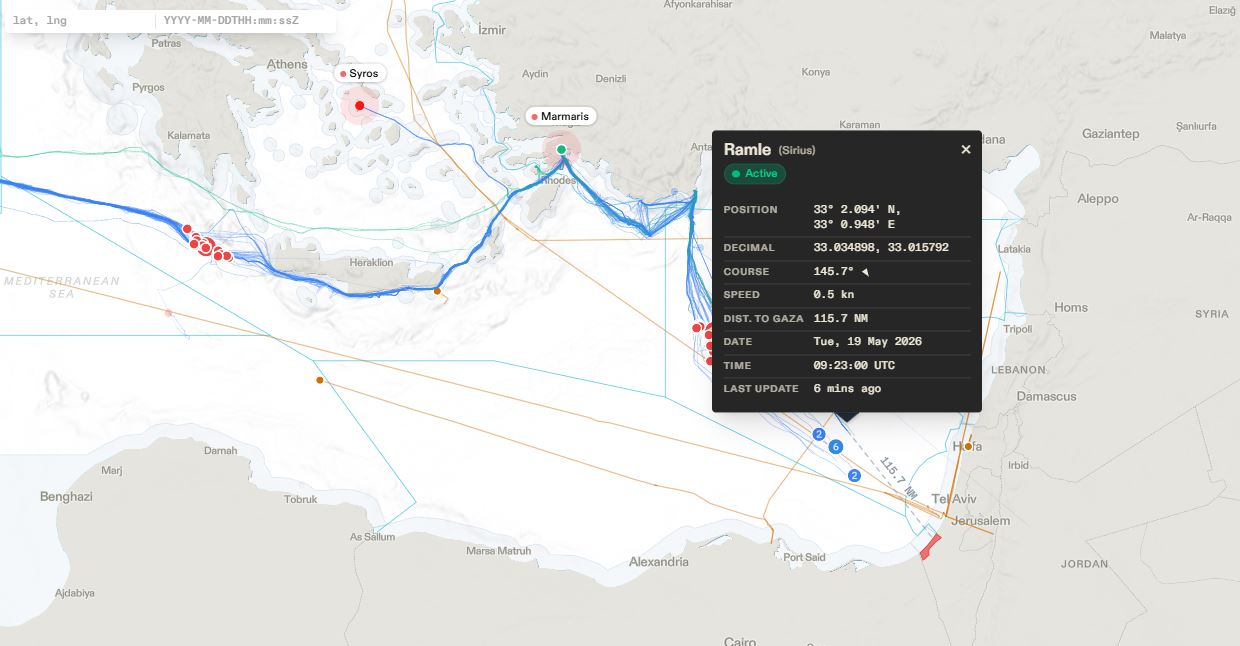Screen dimensions: 1240x646
Task: Click the Ramle vessel name heading
Action: click(x=747, y=149)
